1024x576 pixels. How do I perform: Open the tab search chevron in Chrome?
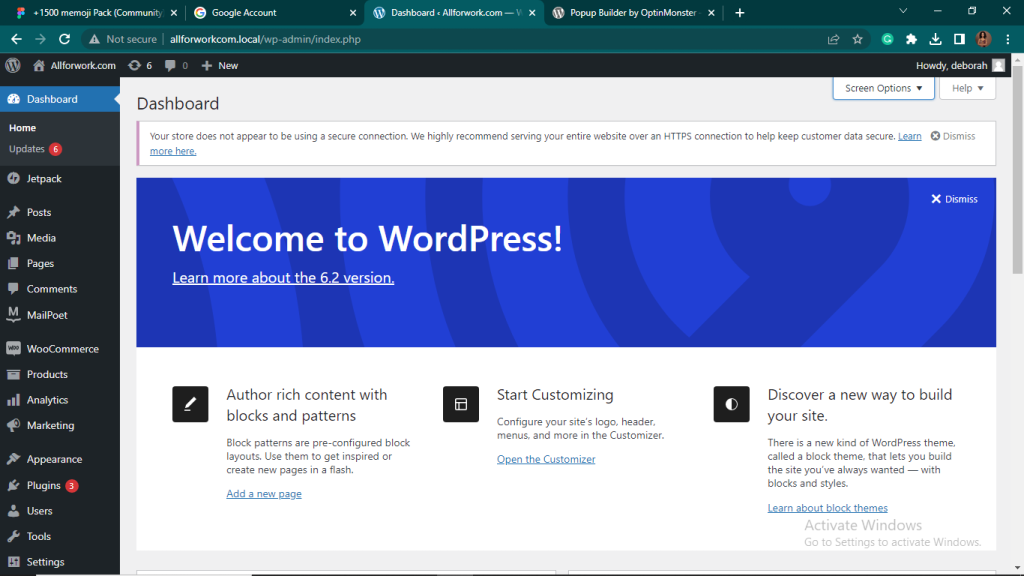coord(903,11)
